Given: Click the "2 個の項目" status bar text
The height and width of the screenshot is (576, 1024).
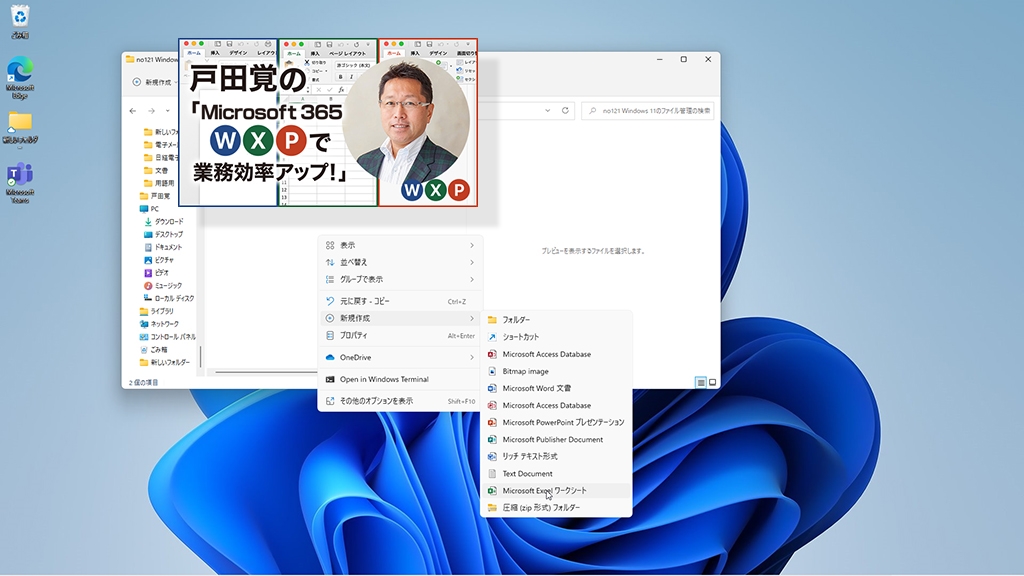Looking at the screenshot, I should 143,383.
